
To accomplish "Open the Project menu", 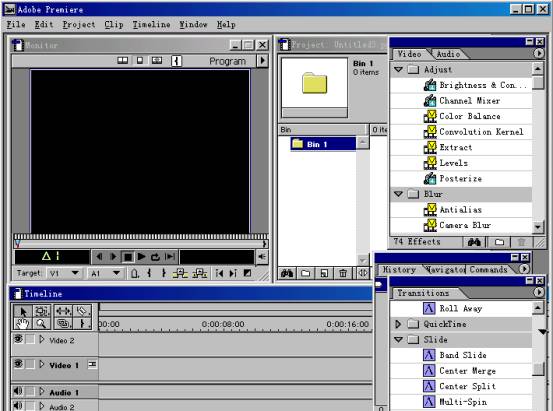I will coord(79,24).
